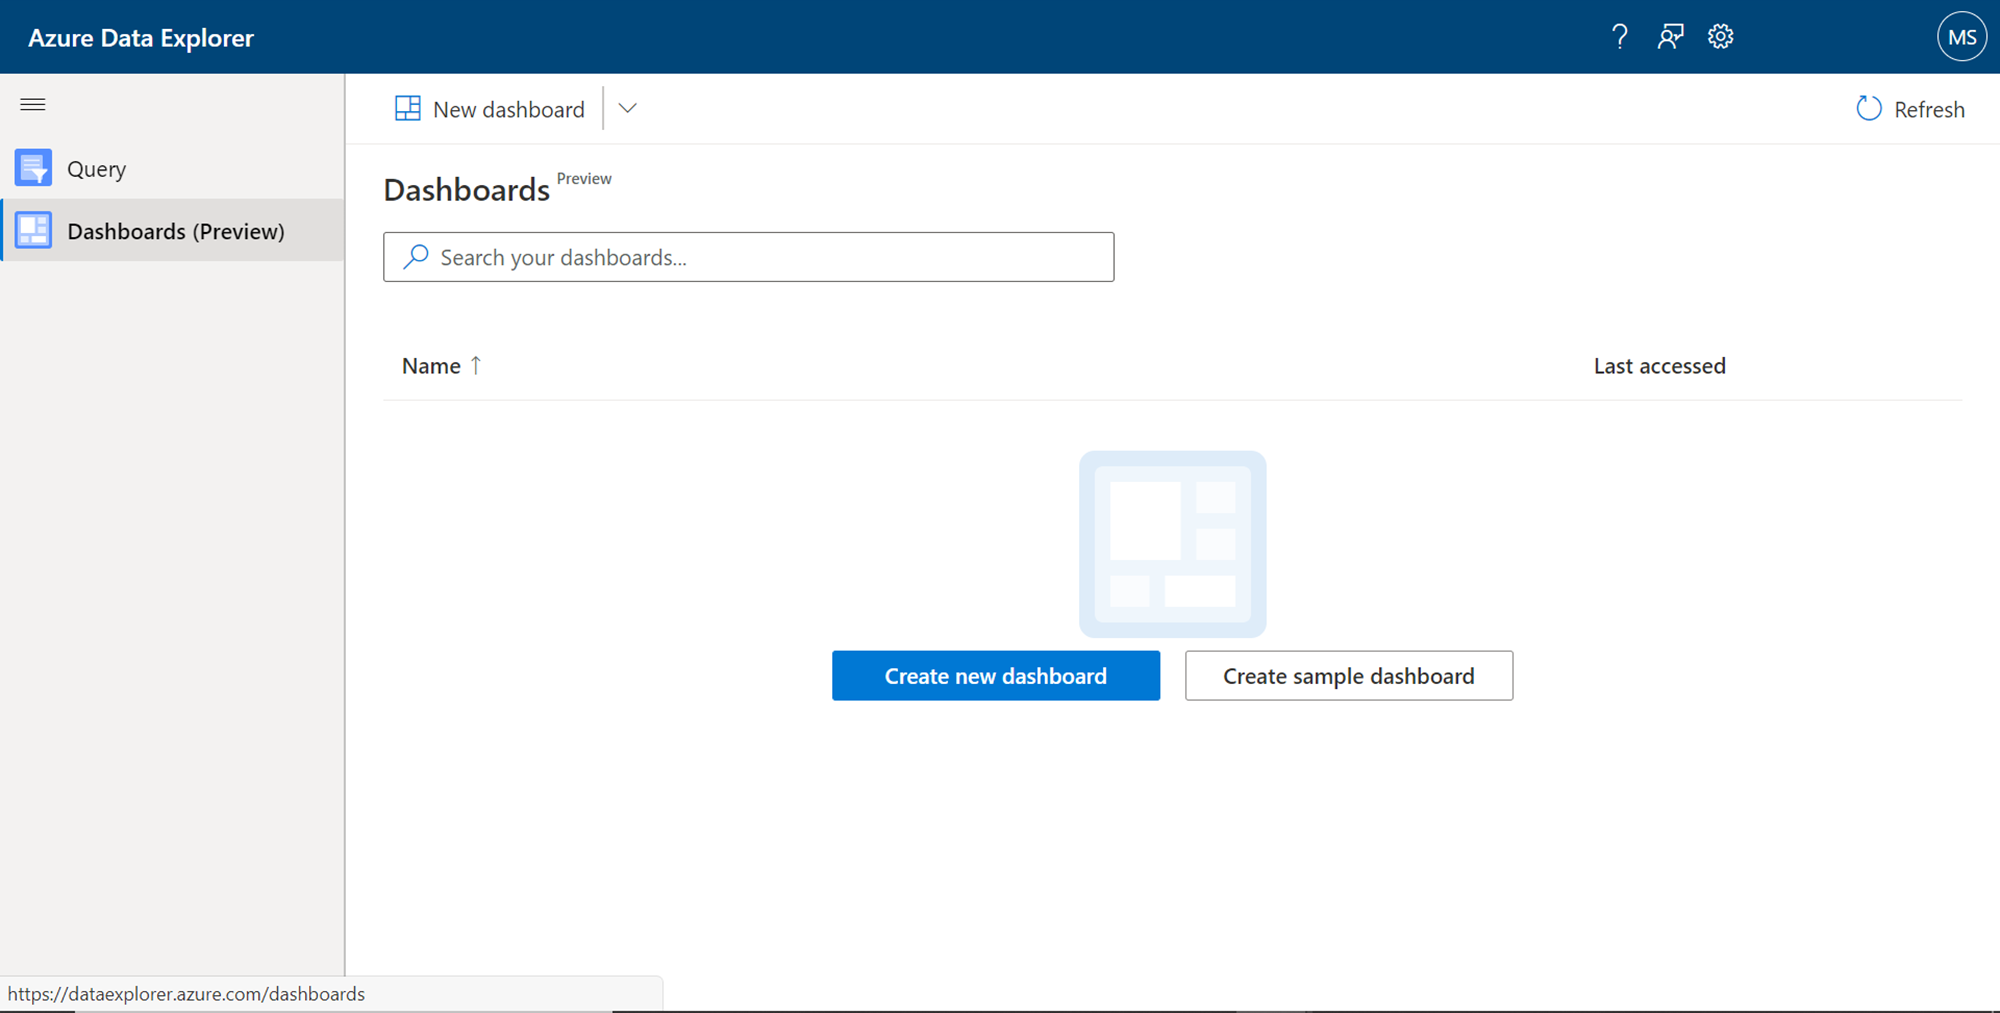Click the magnifier icon in search box
Viewport: 2000px width, 1013px height.
point(416,257)
